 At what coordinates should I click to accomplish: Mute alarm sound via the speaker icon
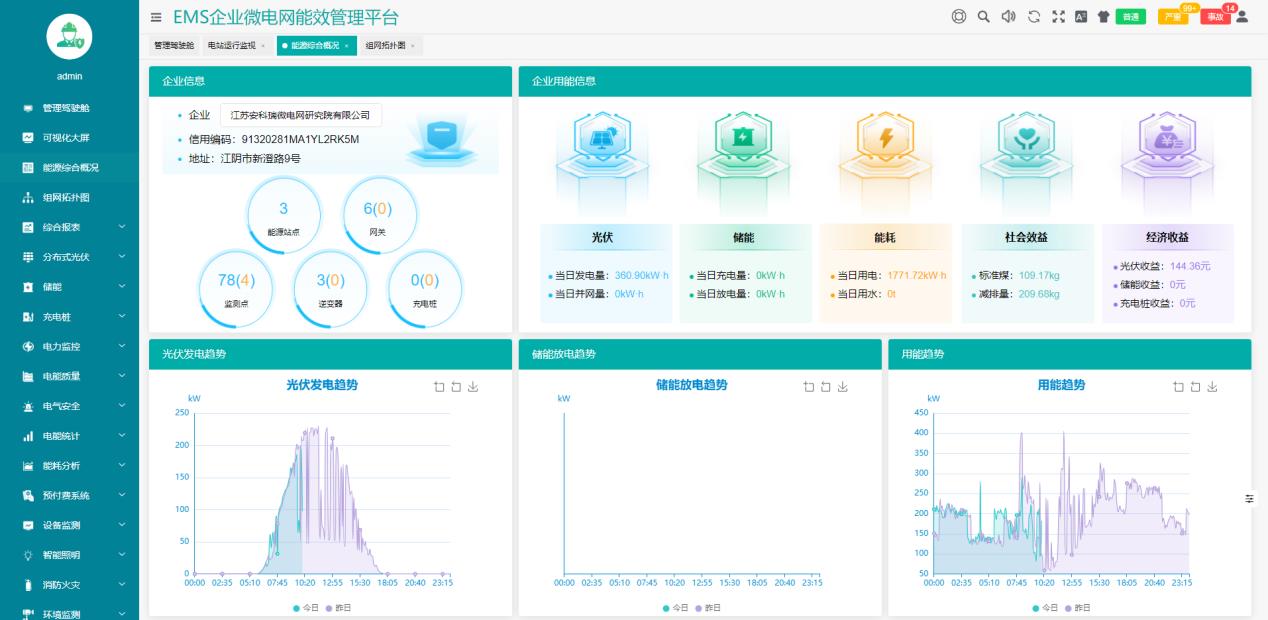click(x=1008, y=16)
